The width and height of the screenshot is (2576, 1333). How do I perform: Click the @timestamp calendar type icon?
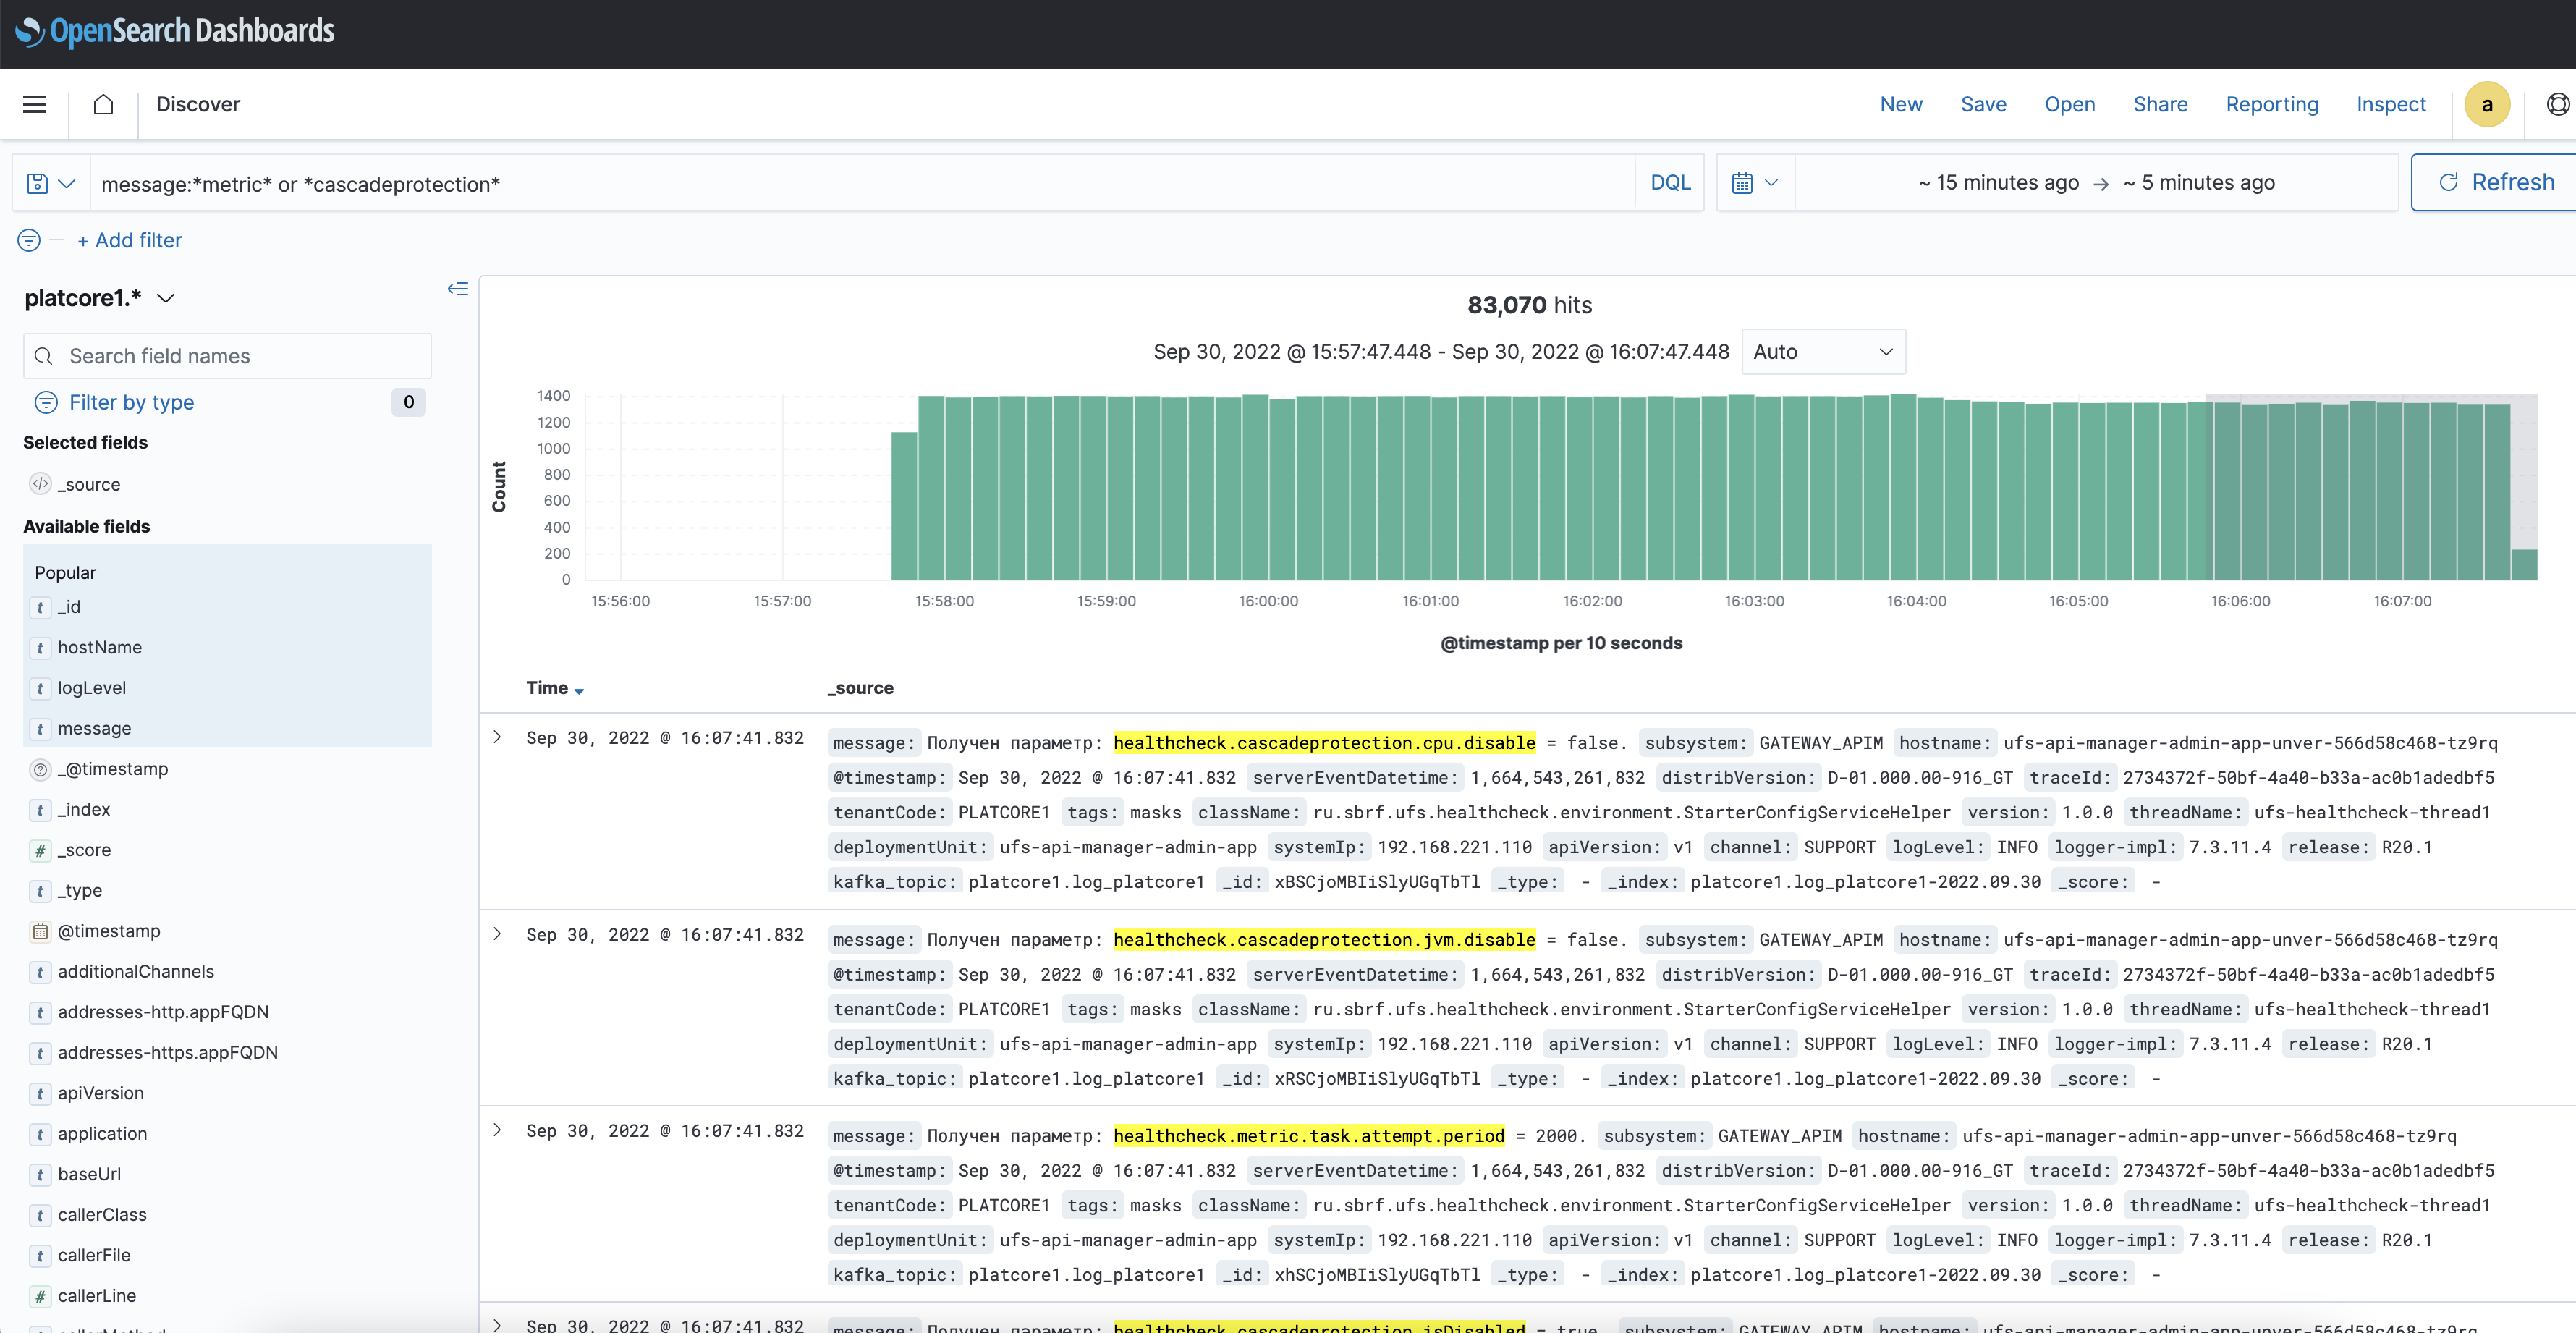(40, 931)
